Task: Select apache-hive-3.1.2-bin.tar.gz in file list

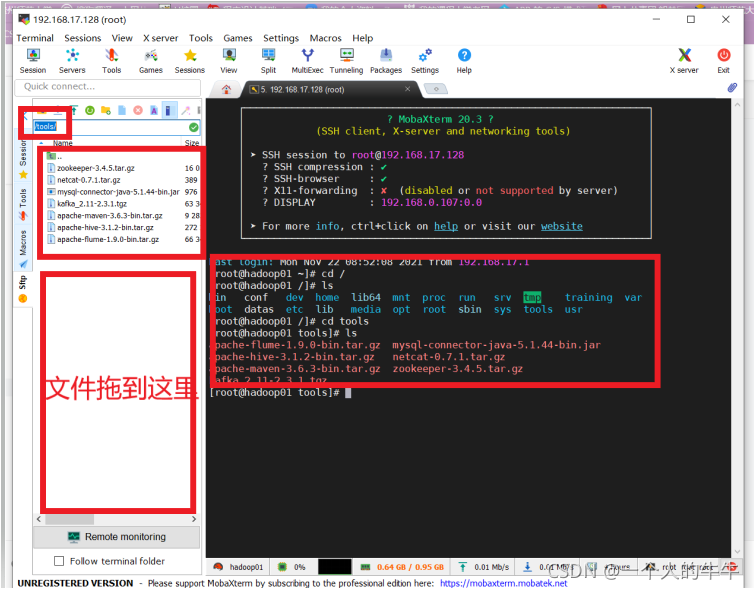Action: [105, 227]
